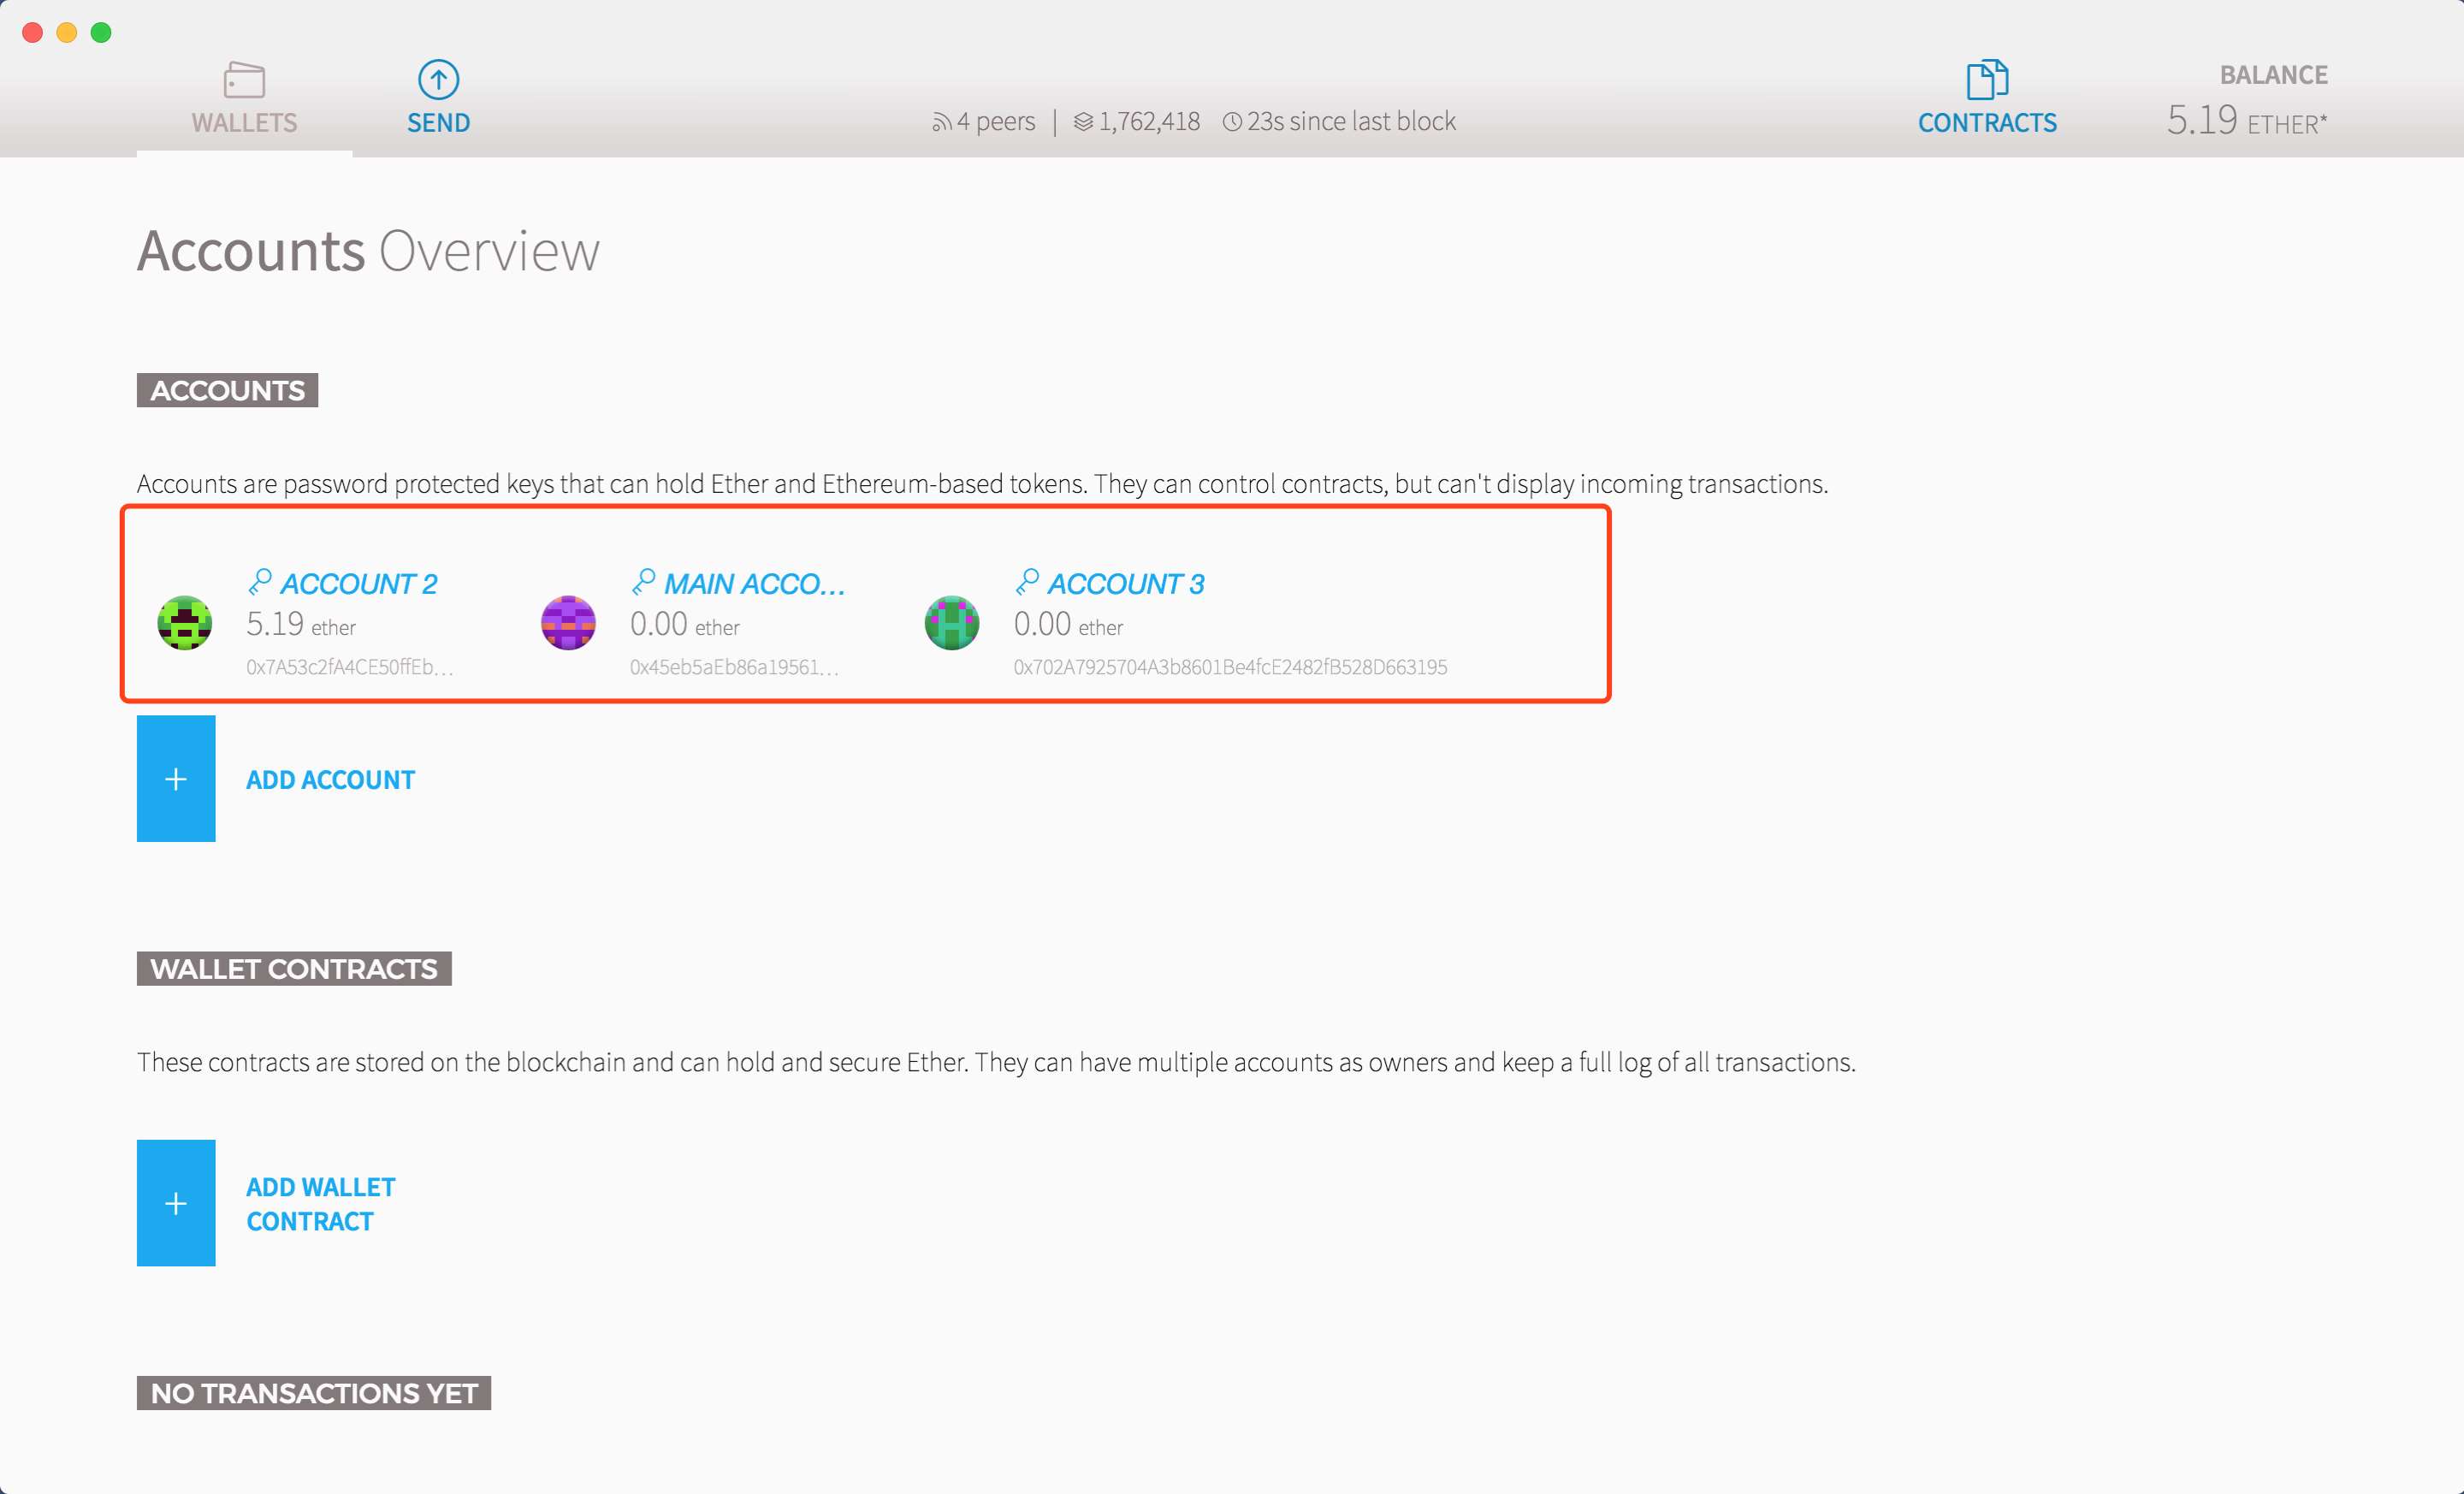Open the Account 2 link
This screenshot has height=1494, width=2464.
[358, 584]
